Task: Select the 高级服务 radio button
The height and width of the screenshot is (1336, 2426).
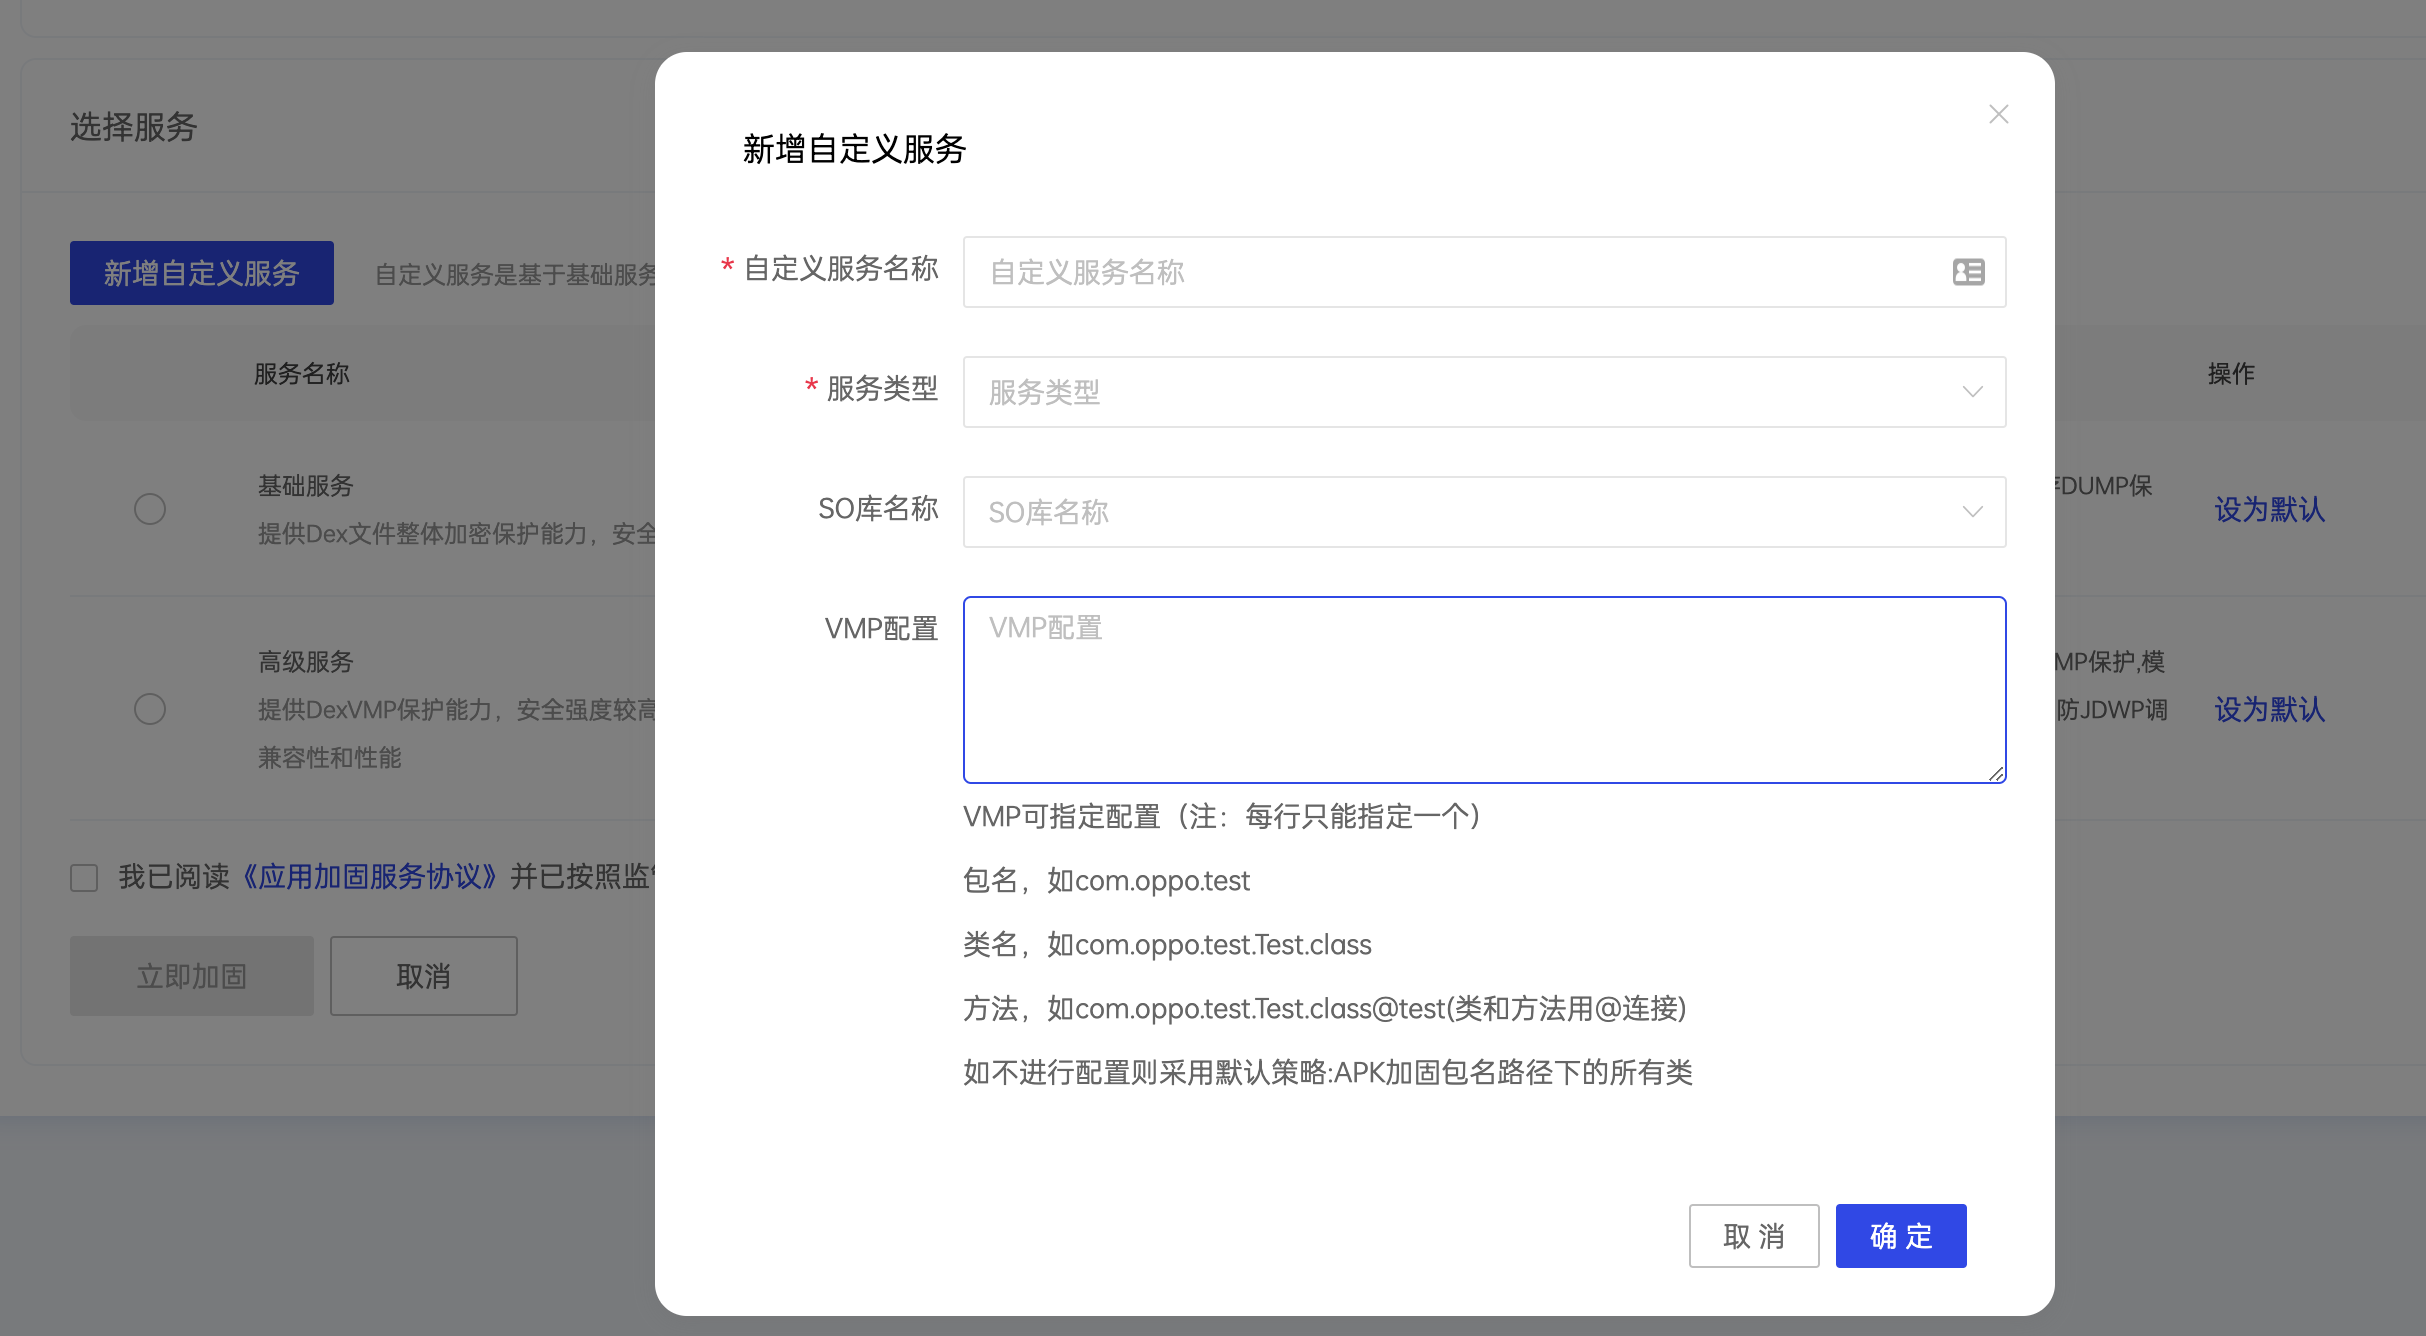Action: pyautogui.click(x=150, y=709)
